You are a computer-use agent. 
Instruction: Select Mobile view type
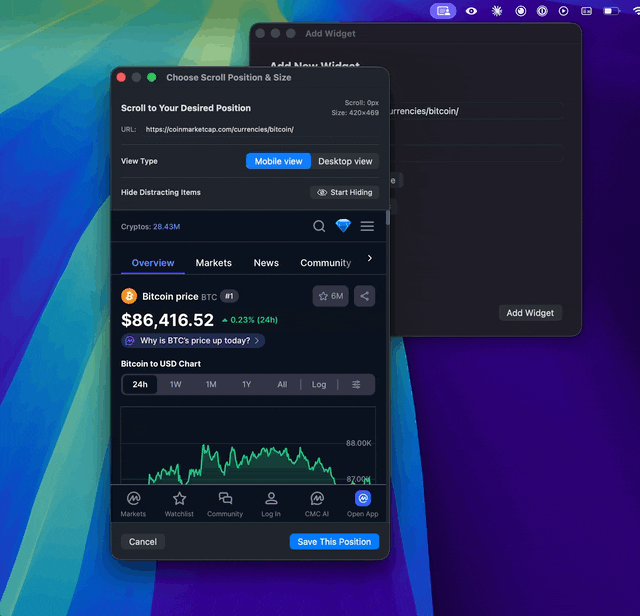pyautogui.click(x=278, y=161)
